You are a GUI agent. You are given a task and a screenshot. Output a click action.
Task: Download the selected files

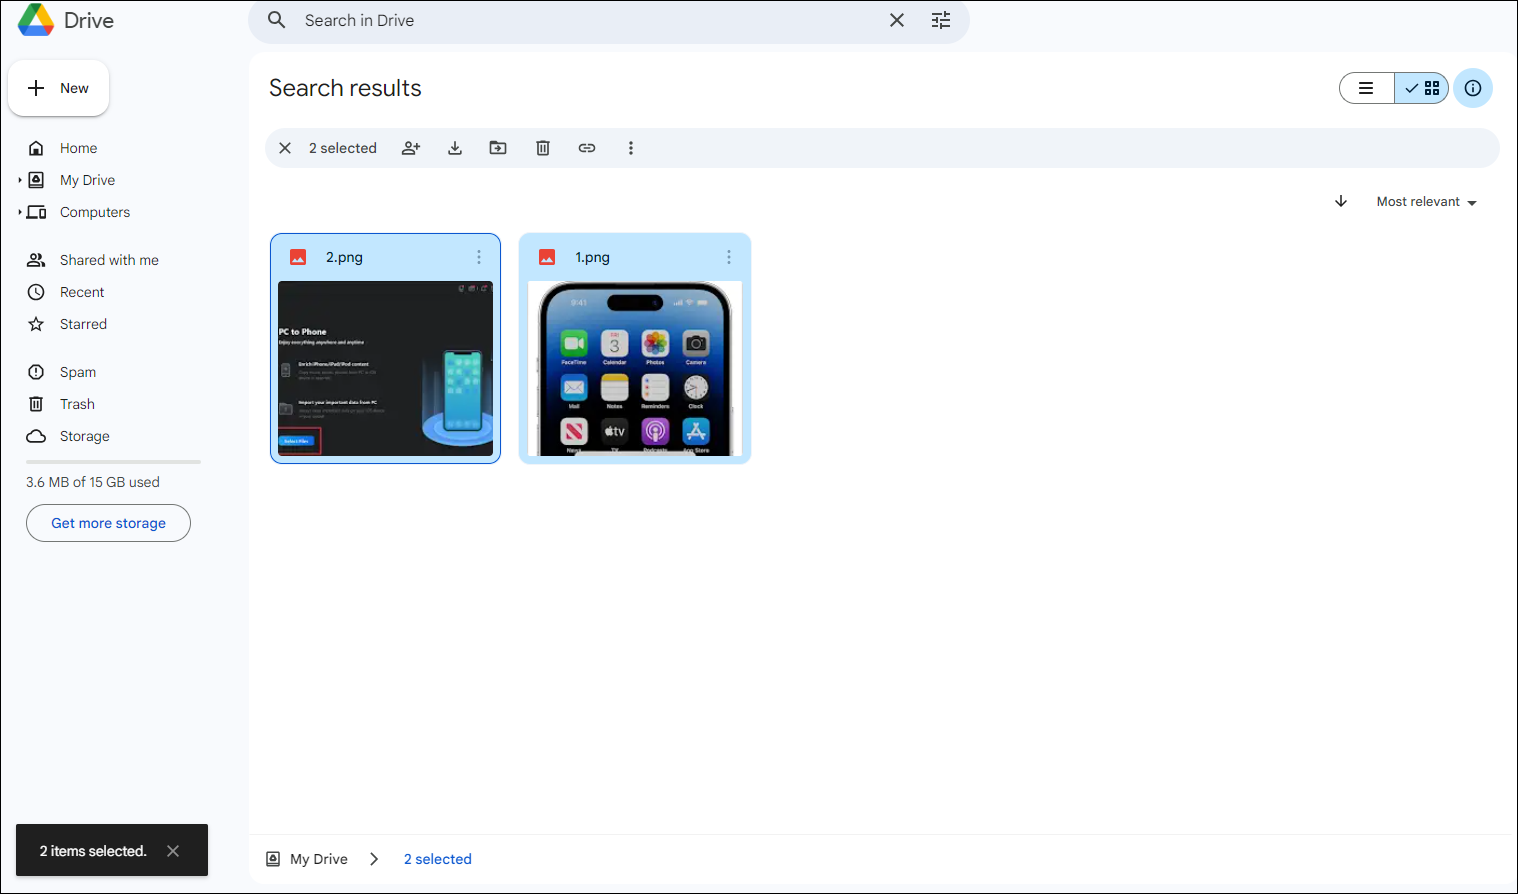[x=455, y=148]
